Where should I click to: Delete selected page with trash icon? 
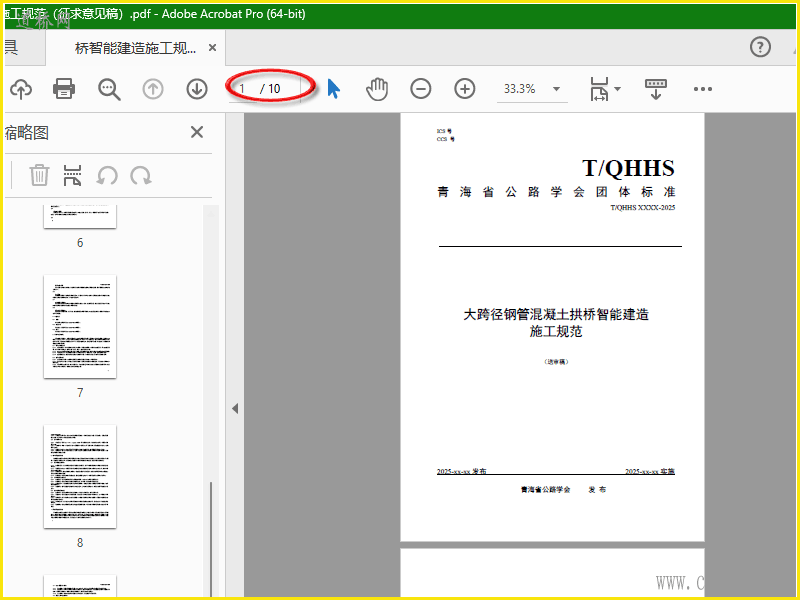point(39,176)
